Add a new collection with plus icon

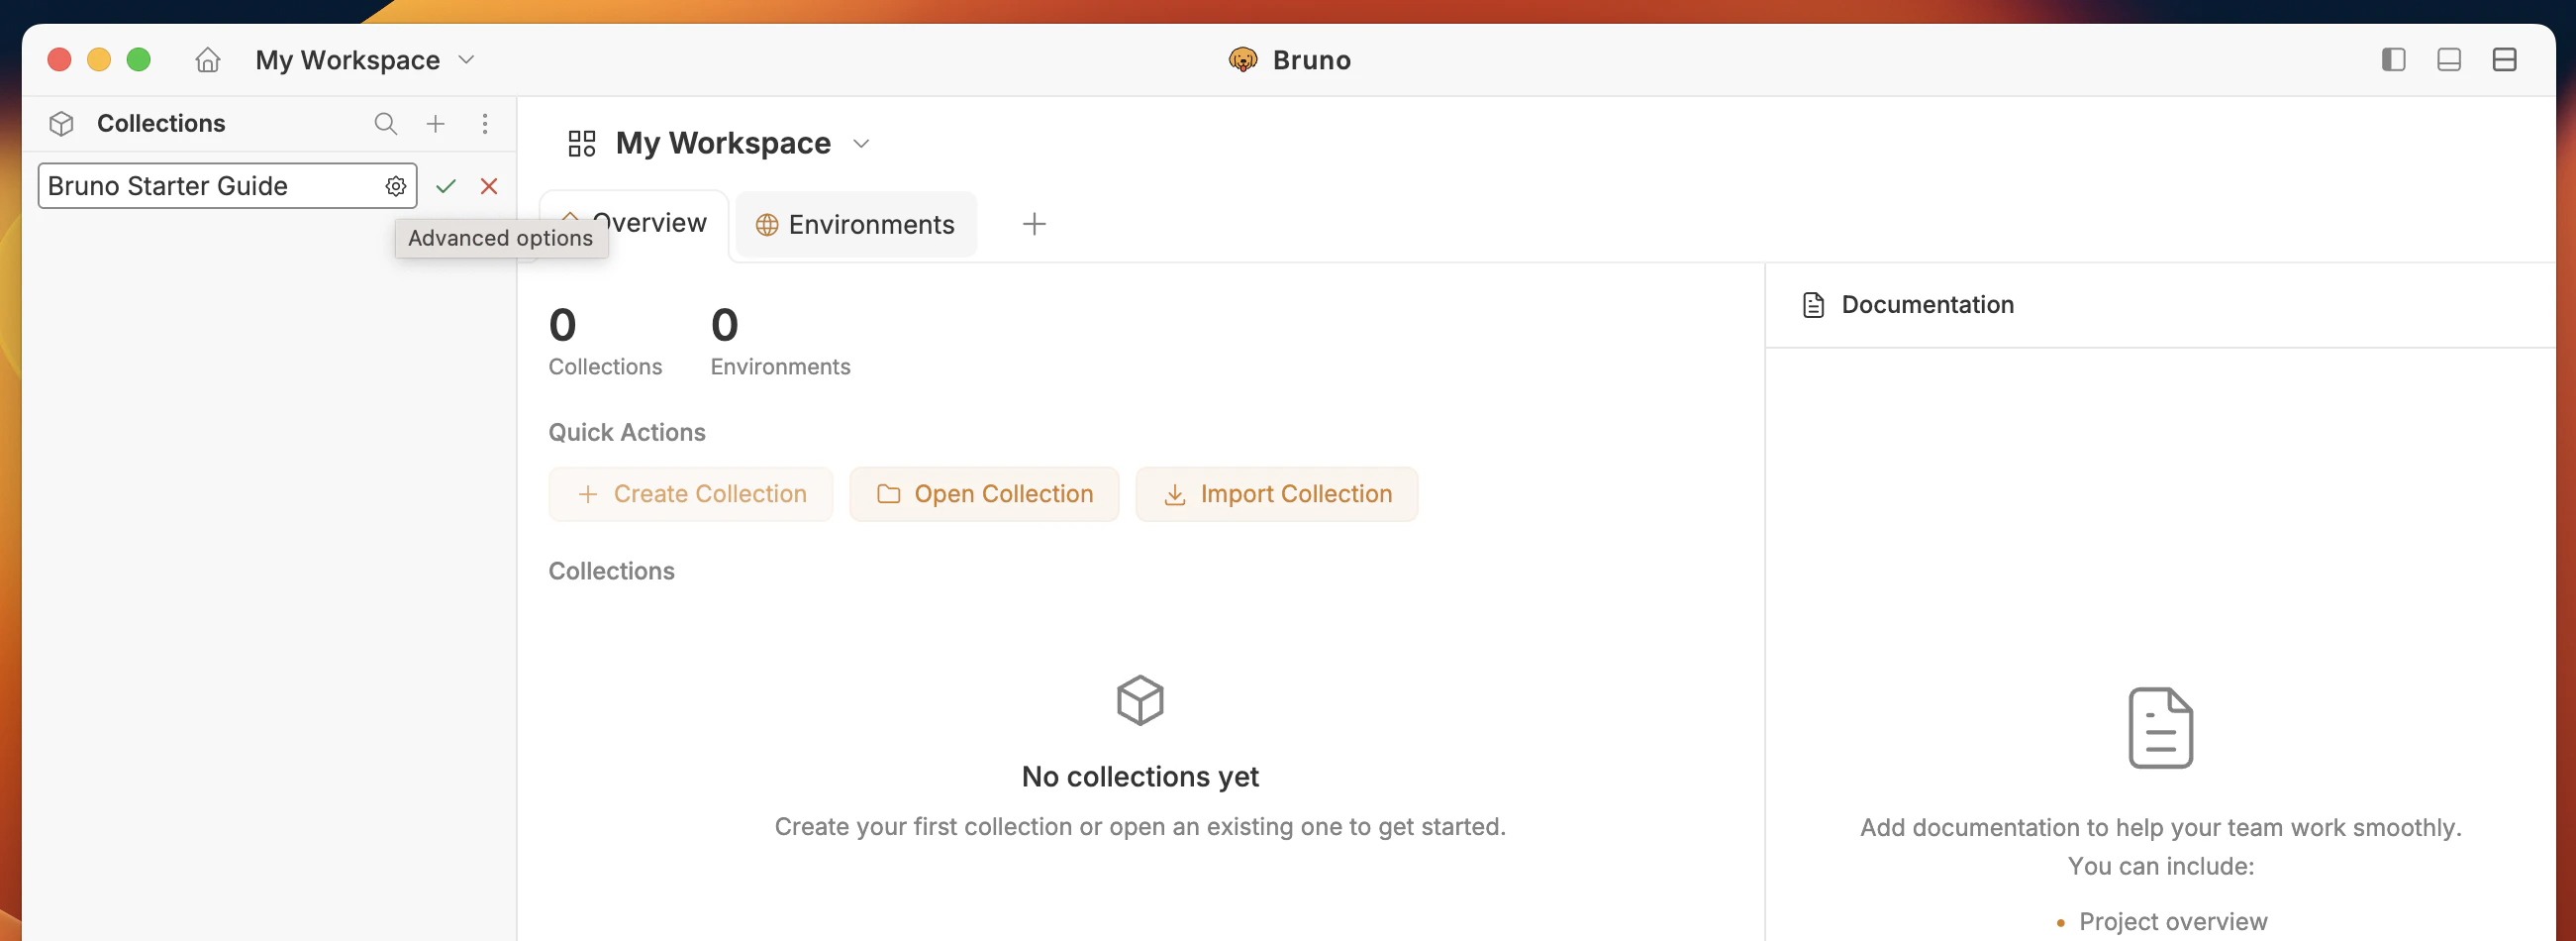(435, 123)
